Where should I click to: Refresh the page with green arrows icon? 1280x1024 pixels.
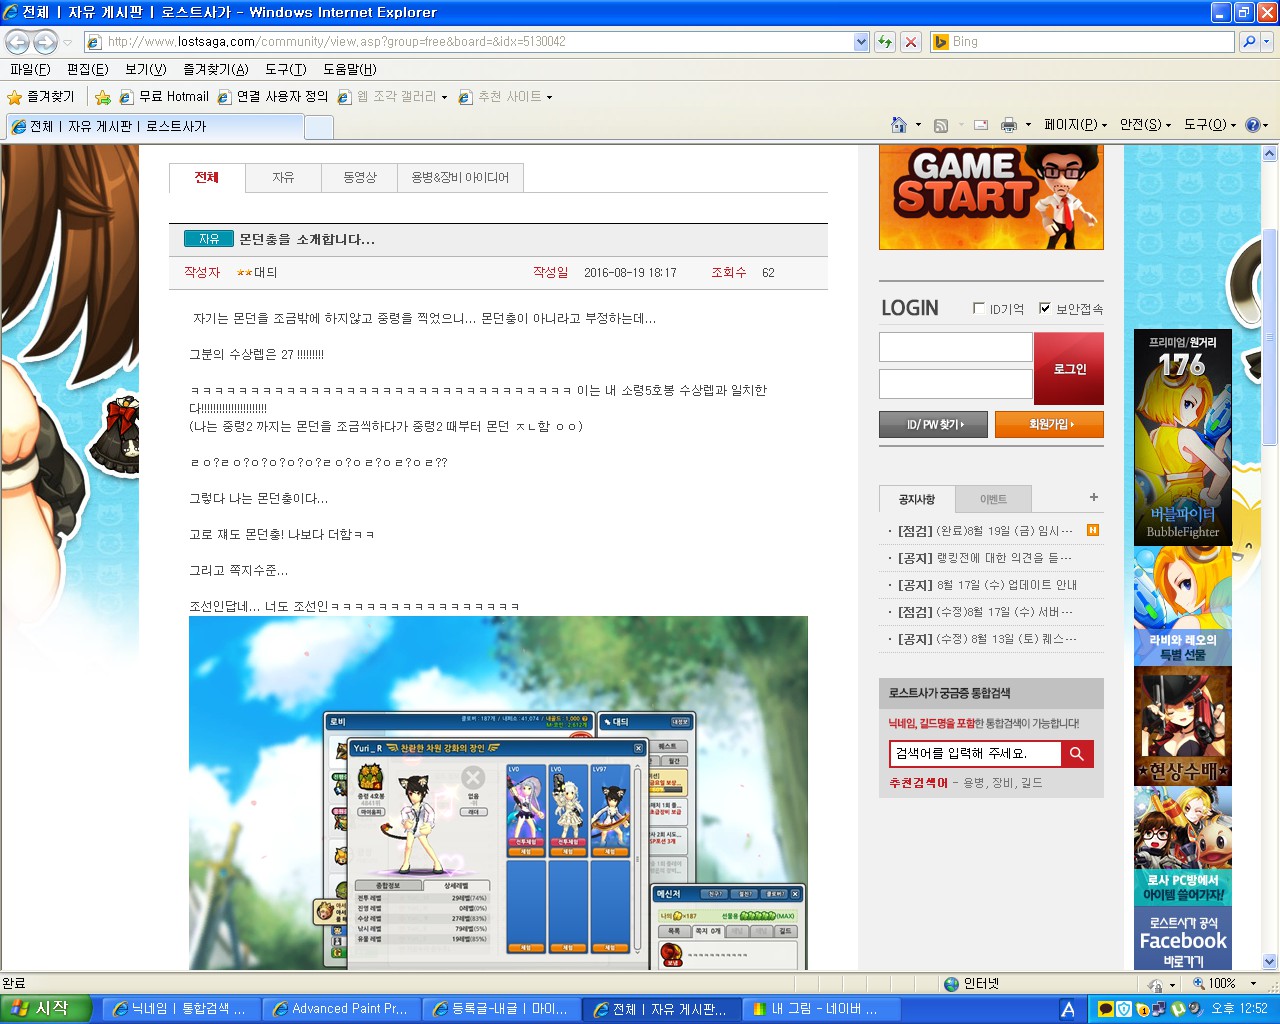pos(885,42)
